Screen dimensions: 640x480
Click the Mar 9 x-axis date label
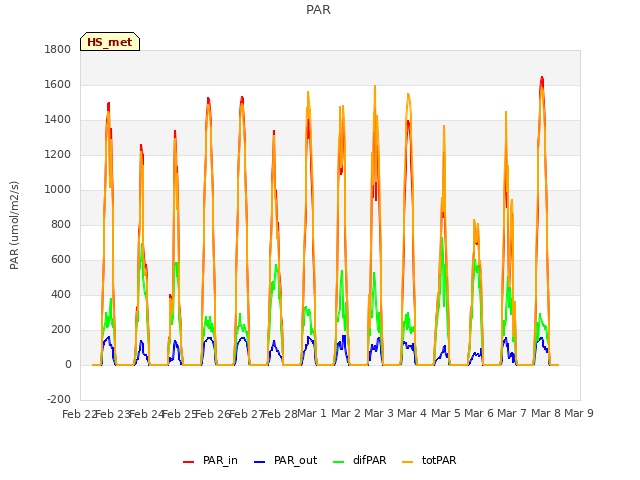pos(579,413)
